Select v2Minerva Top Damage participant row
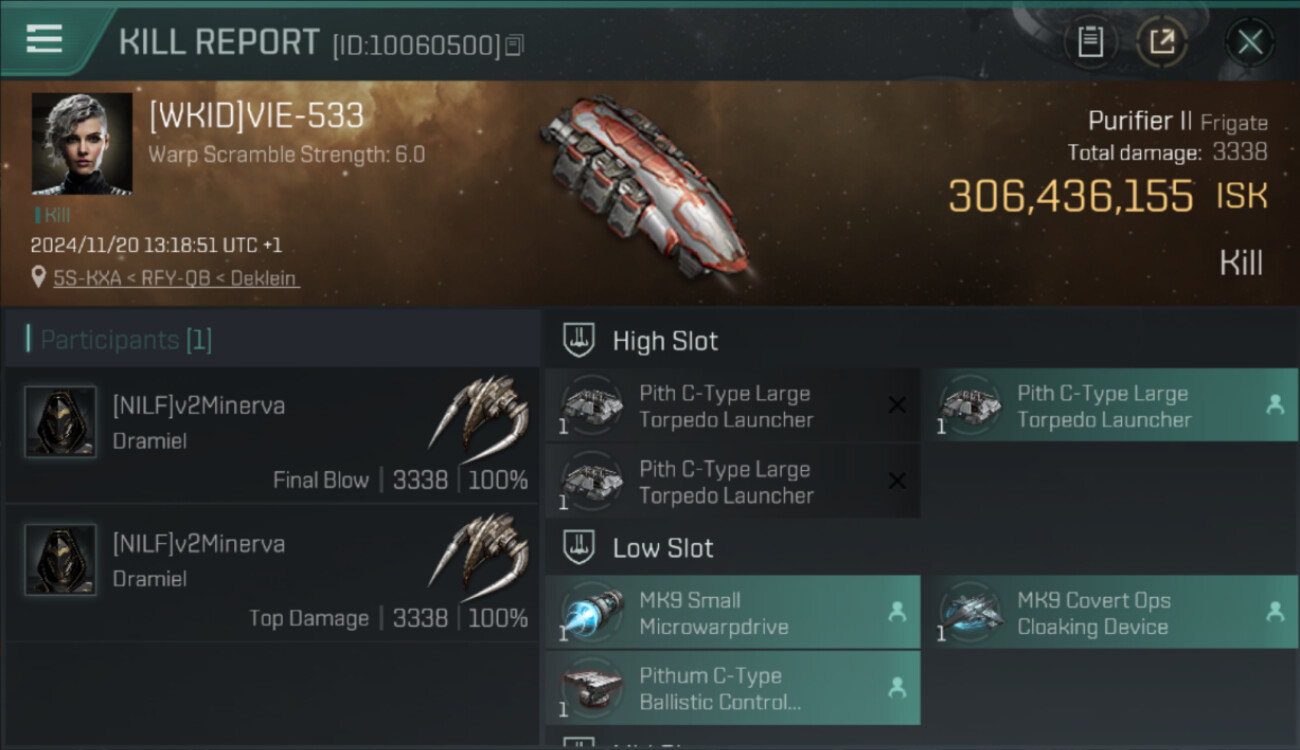 click(272, 574)
